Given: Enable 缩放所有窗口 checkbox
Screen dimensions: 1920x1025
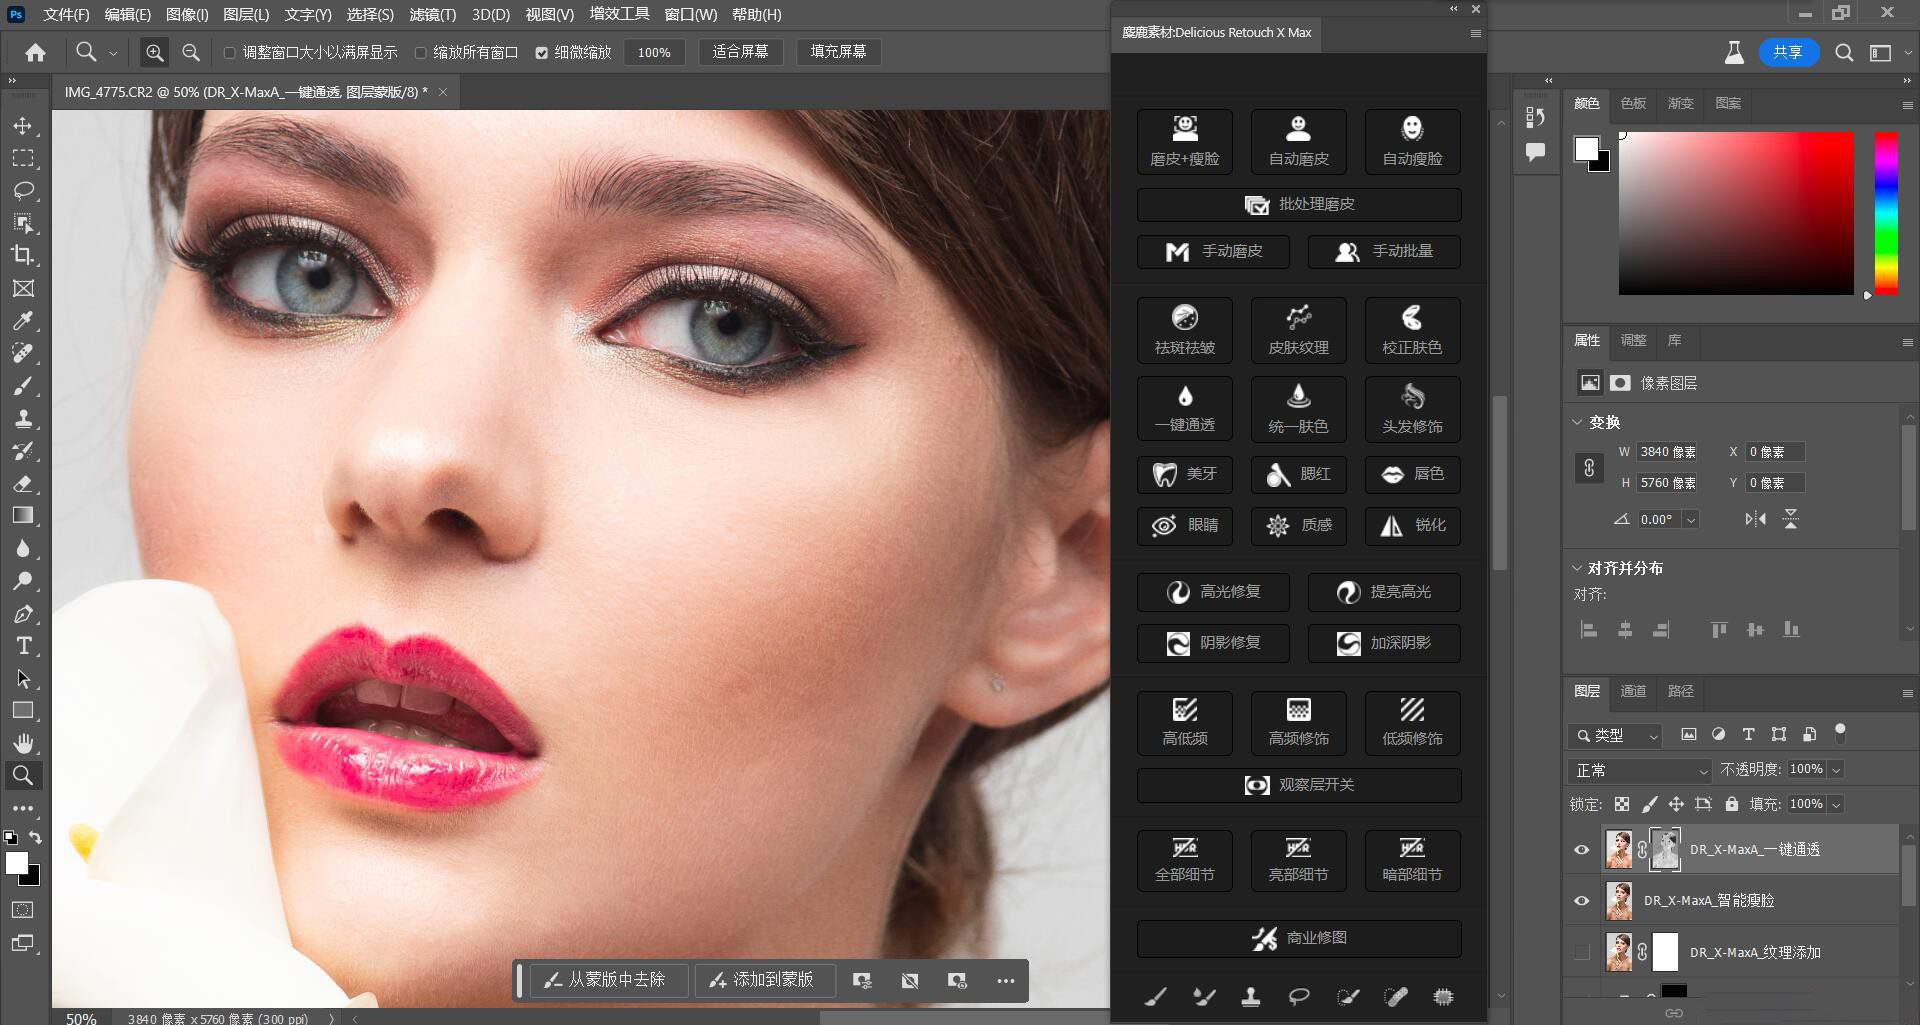Looking at the screenshot, I should [x=421, y=53].
